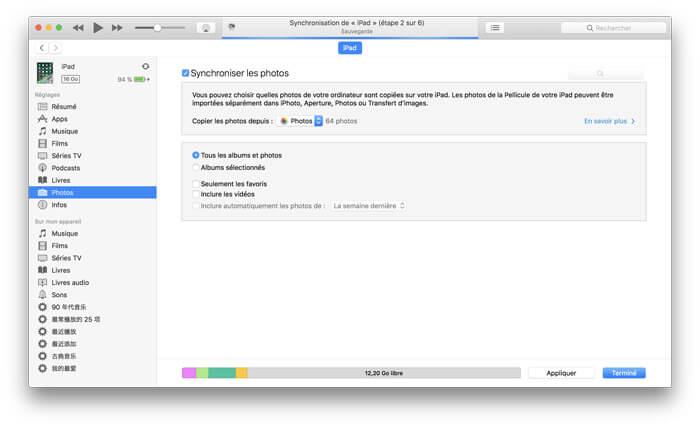Image resolution: width=700 pixels, height=428 pixels.
Task: Select Tous les albums et photos
Action: pos(196,155)
